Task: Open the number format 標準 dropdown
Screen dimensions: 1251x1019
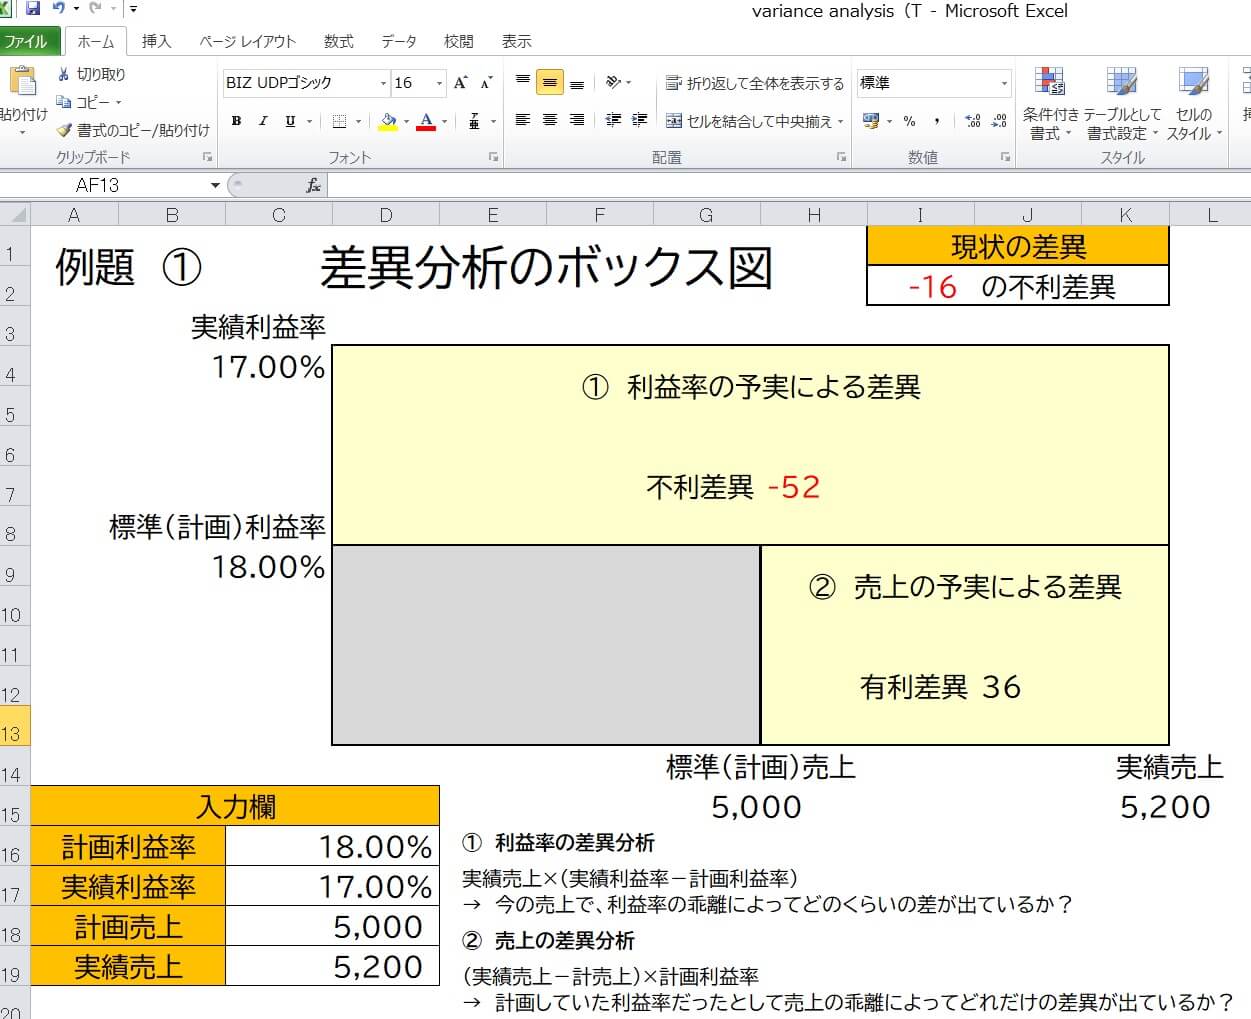Action: (x=1004, y=83)
